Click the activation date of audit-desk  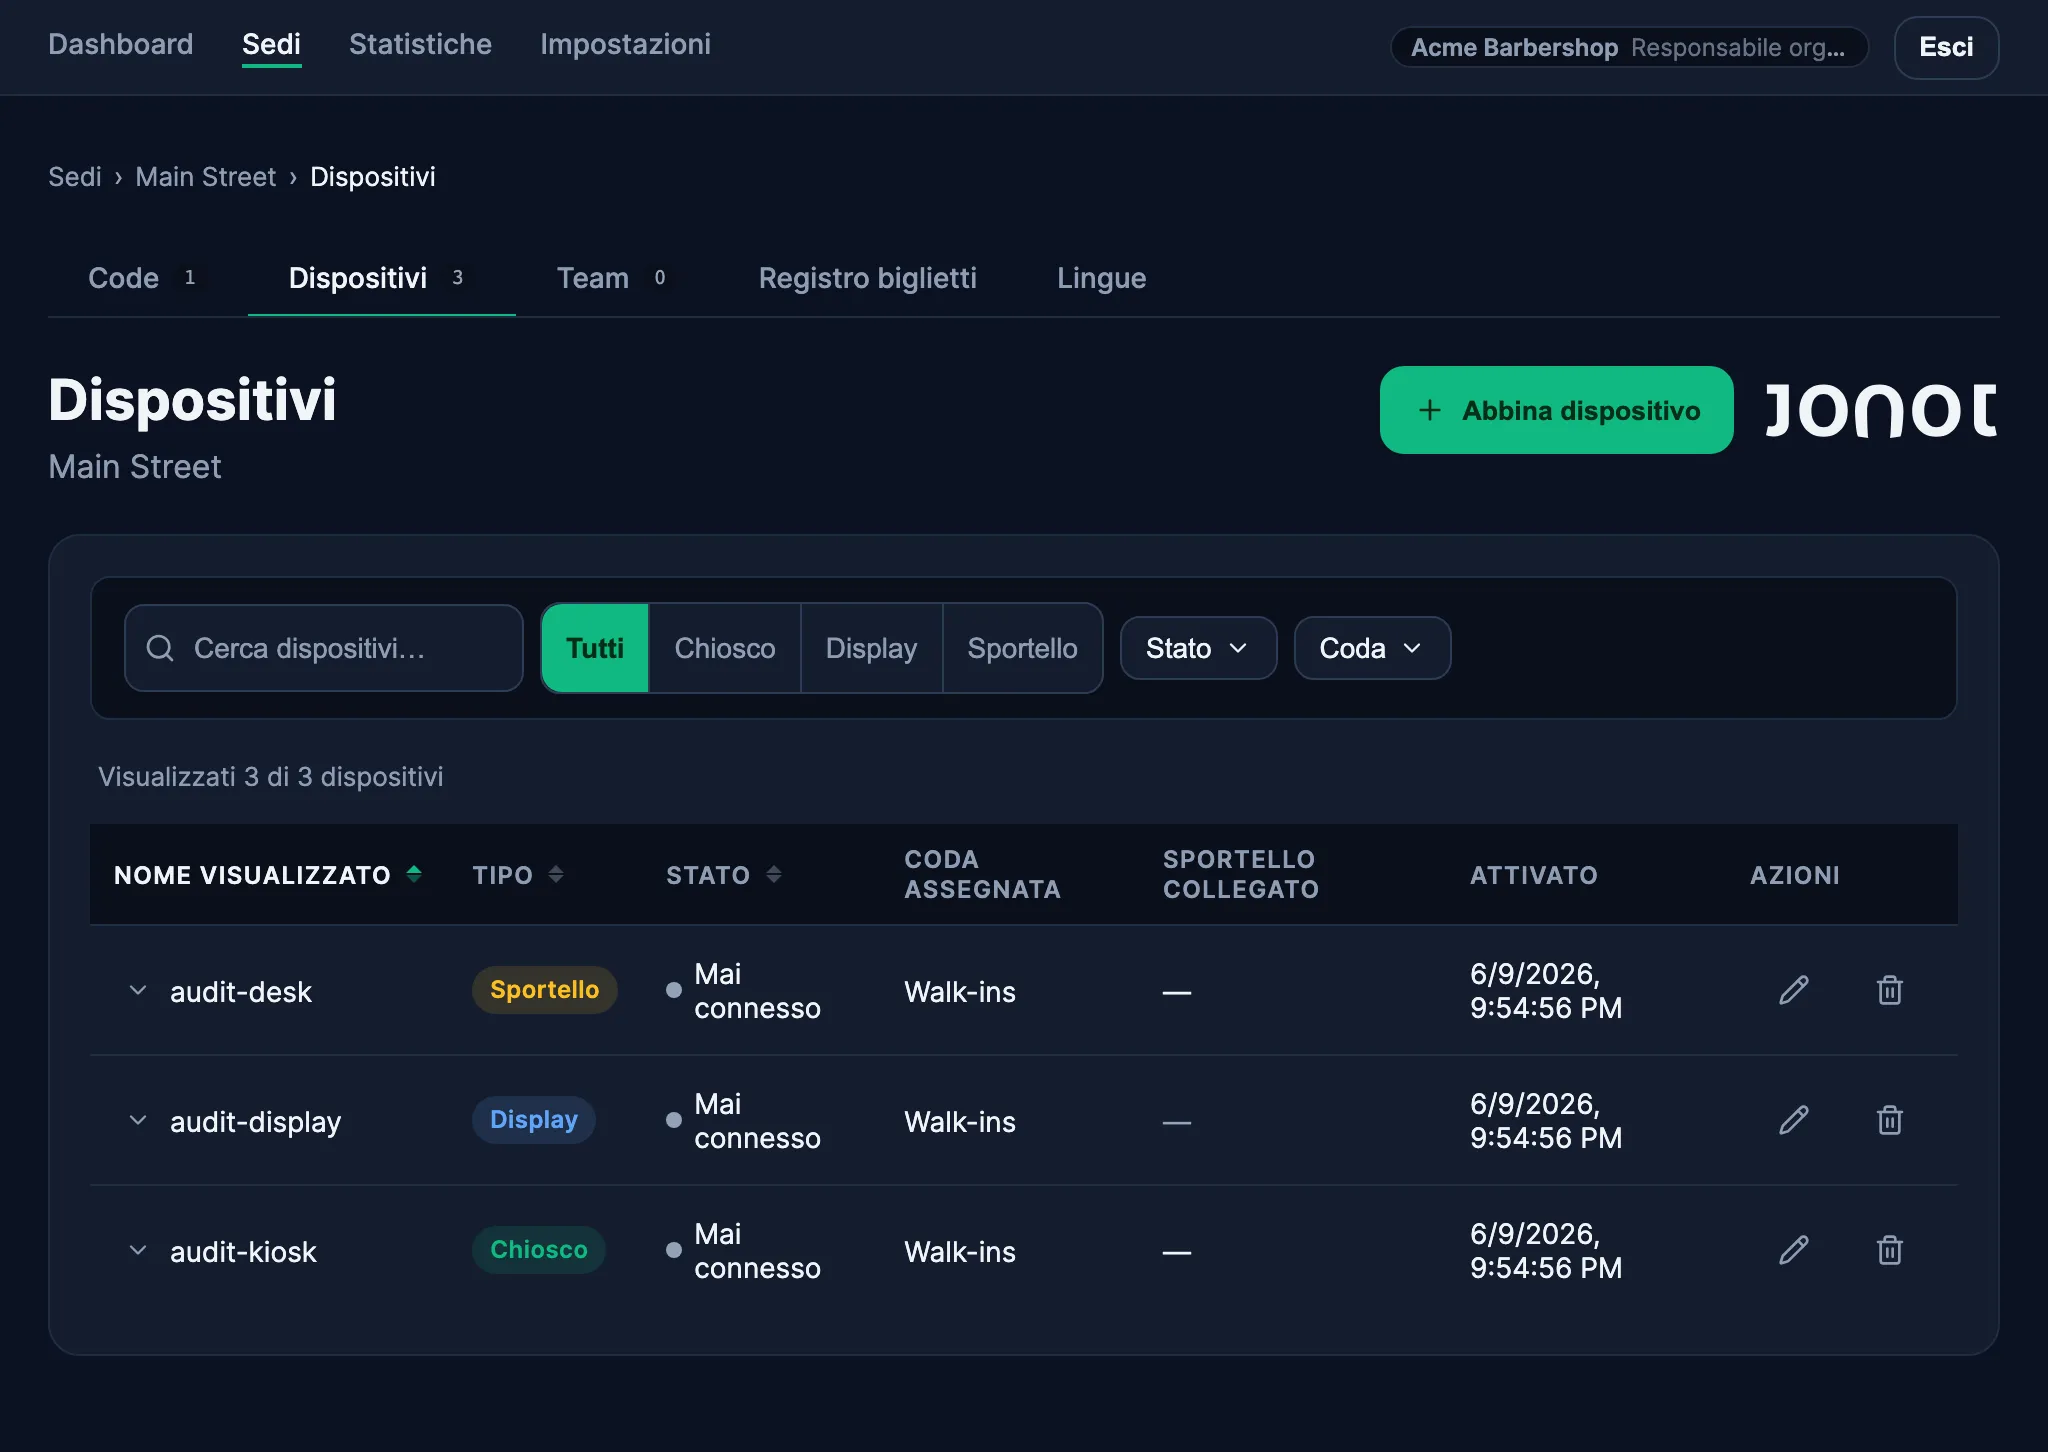pos(1546,991)
